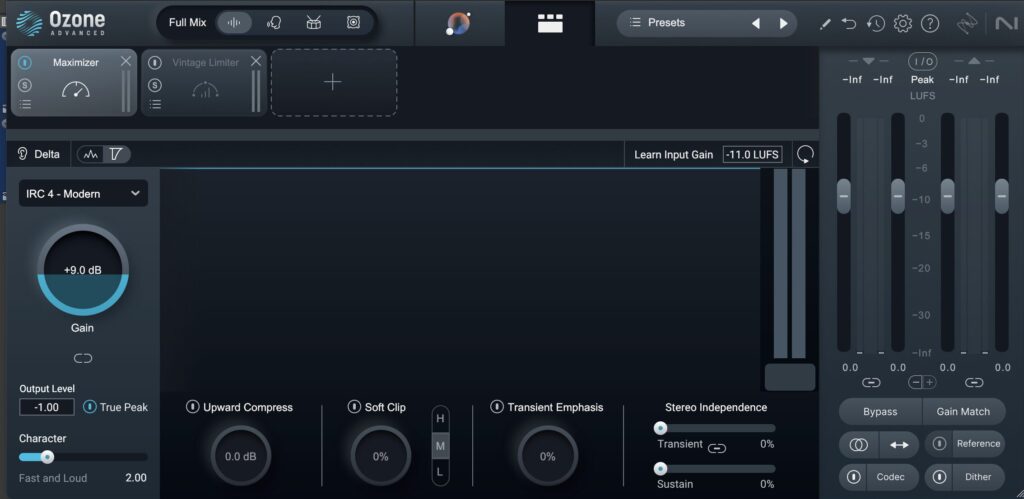Click the gain link channels icon
This screenshot has height=499, width=1024.
pos(83,357)
